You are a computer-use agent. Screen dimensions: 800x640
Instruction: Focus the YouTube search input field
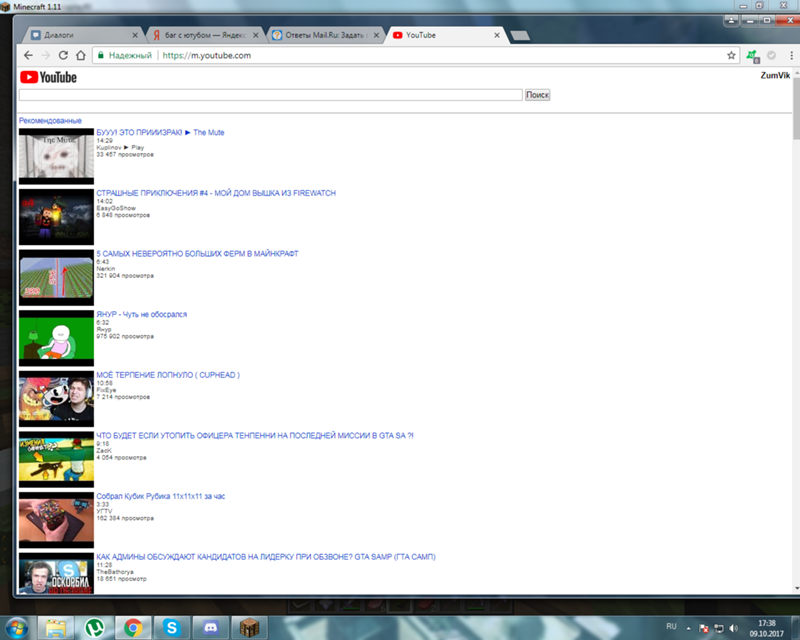click(270, 95)
